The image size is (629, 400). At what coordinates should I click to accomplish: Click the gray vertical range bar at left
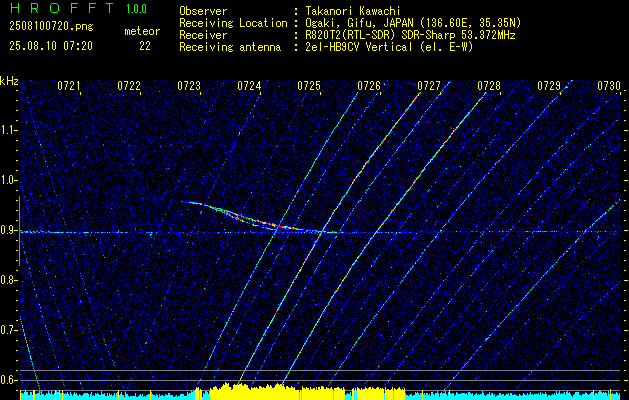click(19, 231)
